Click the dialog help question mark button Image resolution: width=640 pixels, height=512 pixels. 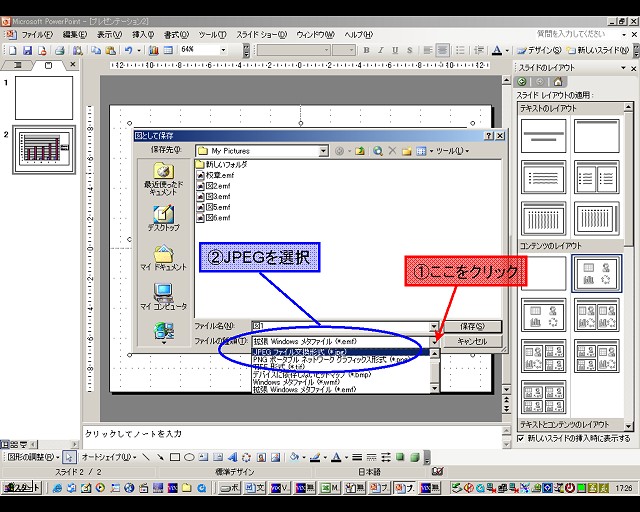(489, 136)
